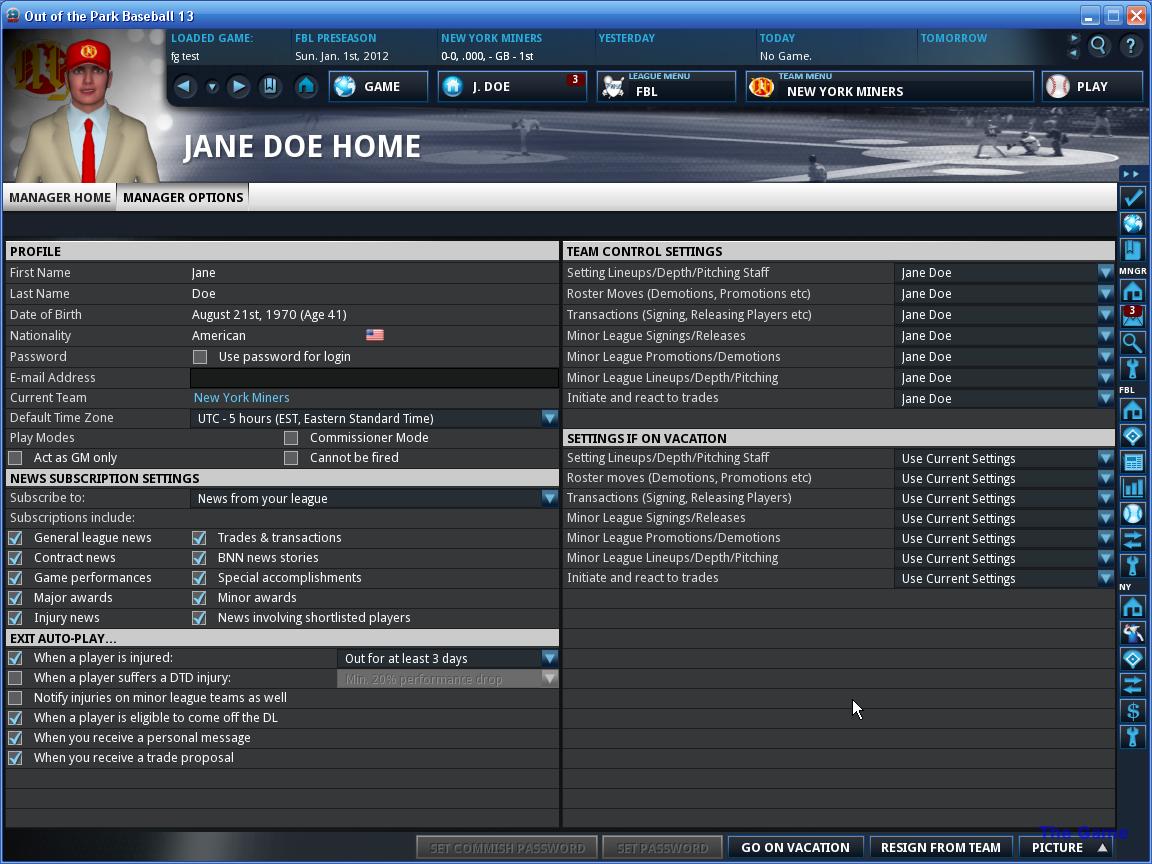1152x864 pixels.
Task: Open the bookmarks icon in the top bar
Action: 270,87
